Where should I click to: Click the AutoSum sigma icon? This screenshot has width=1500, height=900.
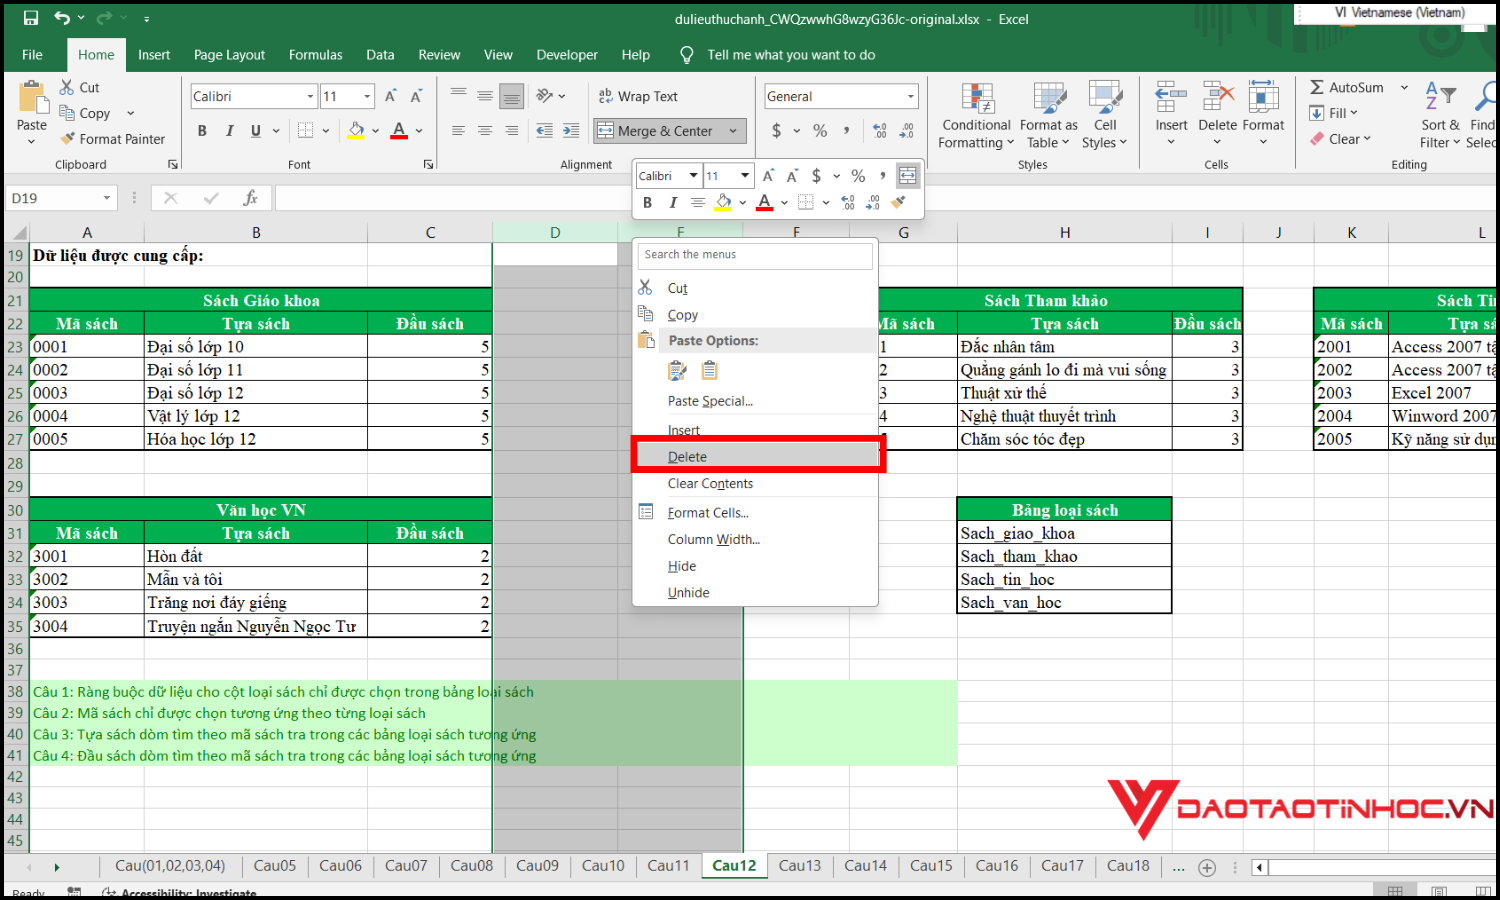click(x=1317, y=87)
